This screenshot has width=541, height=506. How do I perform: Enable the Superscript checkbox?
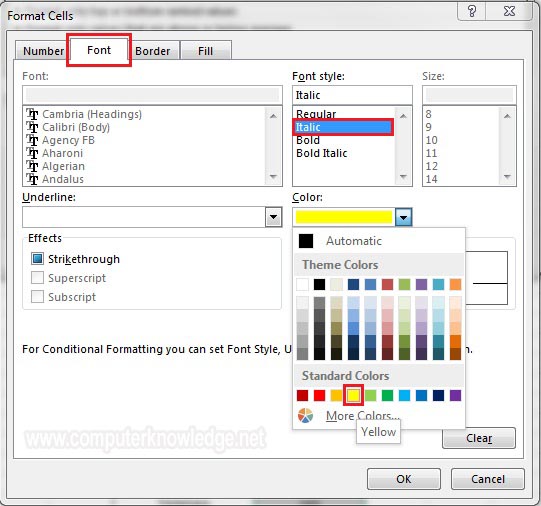pyautogui.click(x=37, y=277)
